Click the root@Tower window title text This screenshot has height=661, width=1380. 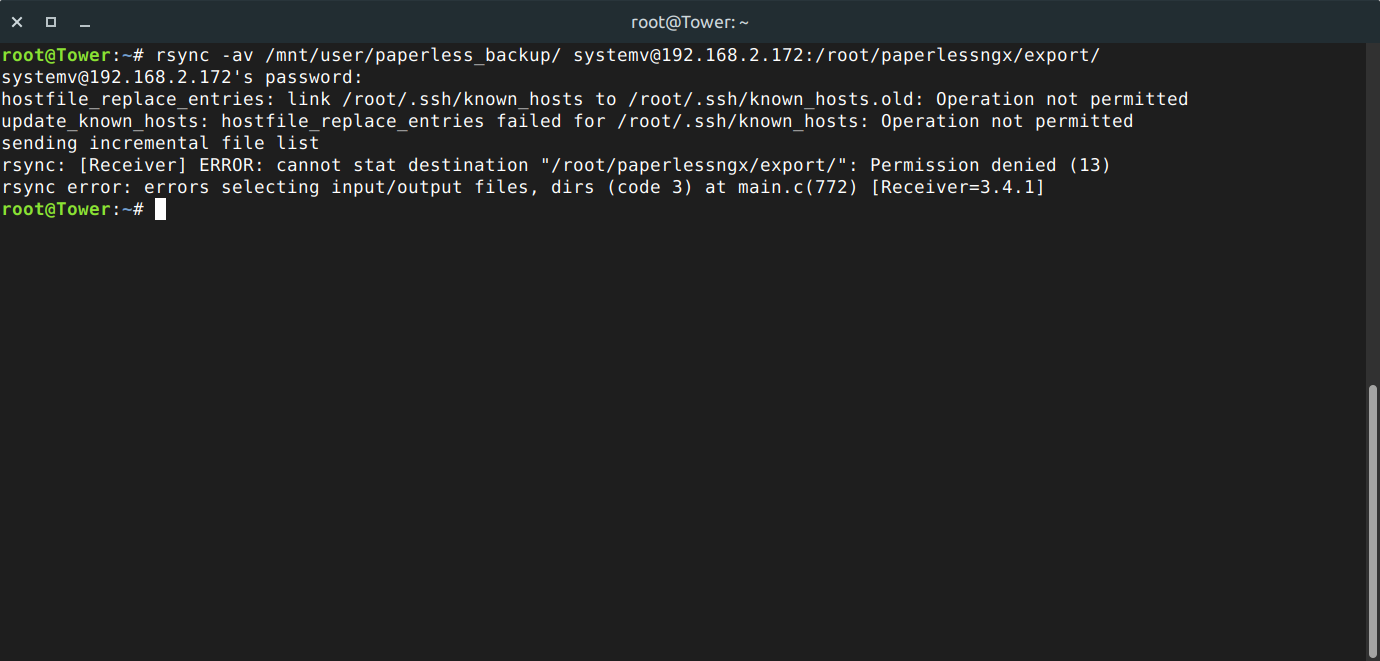[x=689, y=22]
